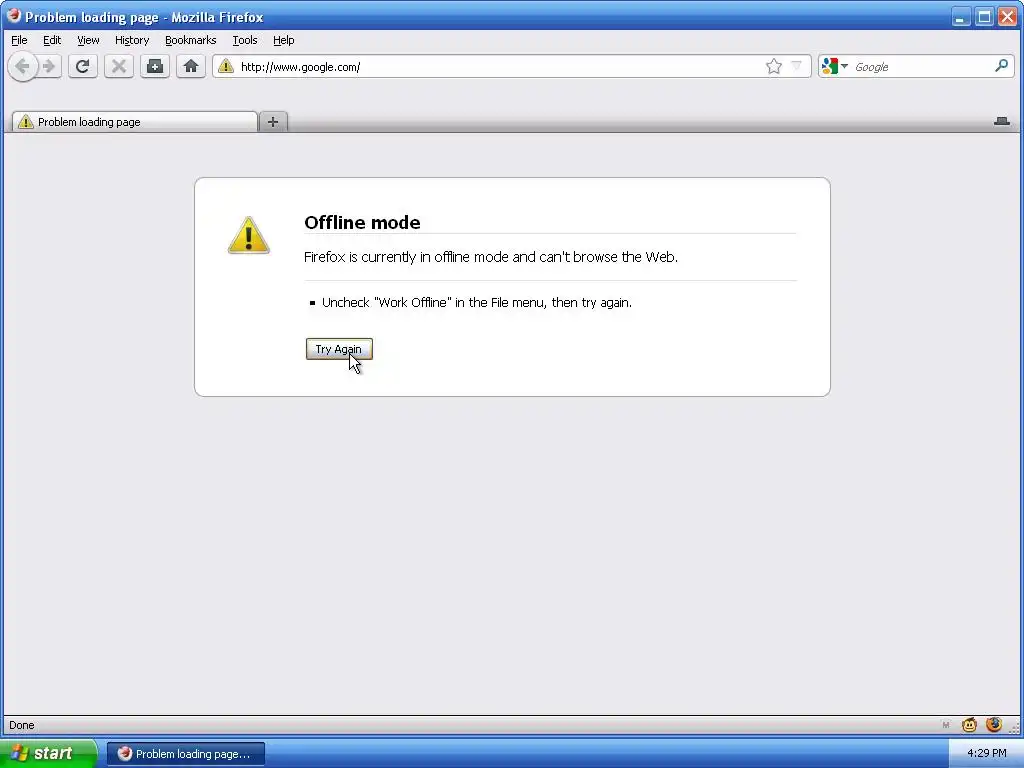
Task: Click the bookmark add toolbar icon
Action: coord(155,67)
